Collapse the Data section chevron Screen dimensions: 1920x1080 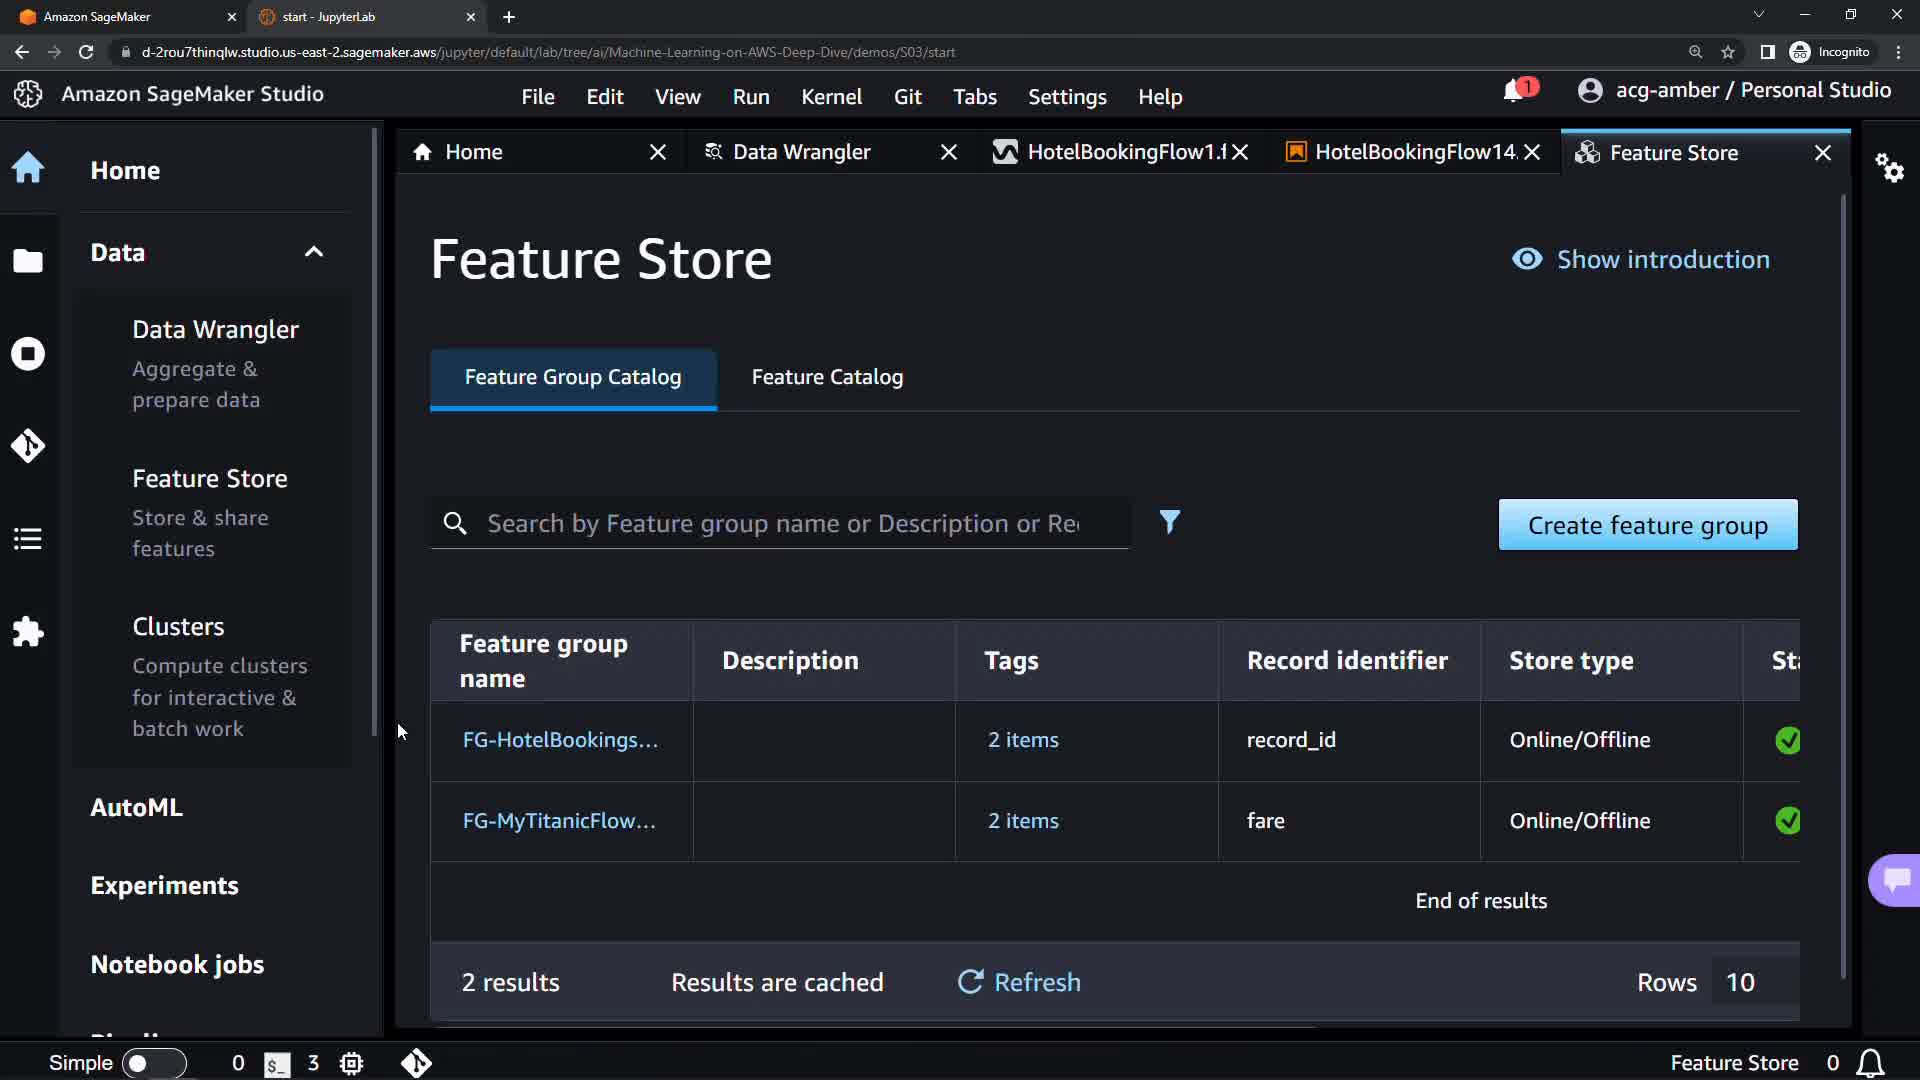coord(314,252)
